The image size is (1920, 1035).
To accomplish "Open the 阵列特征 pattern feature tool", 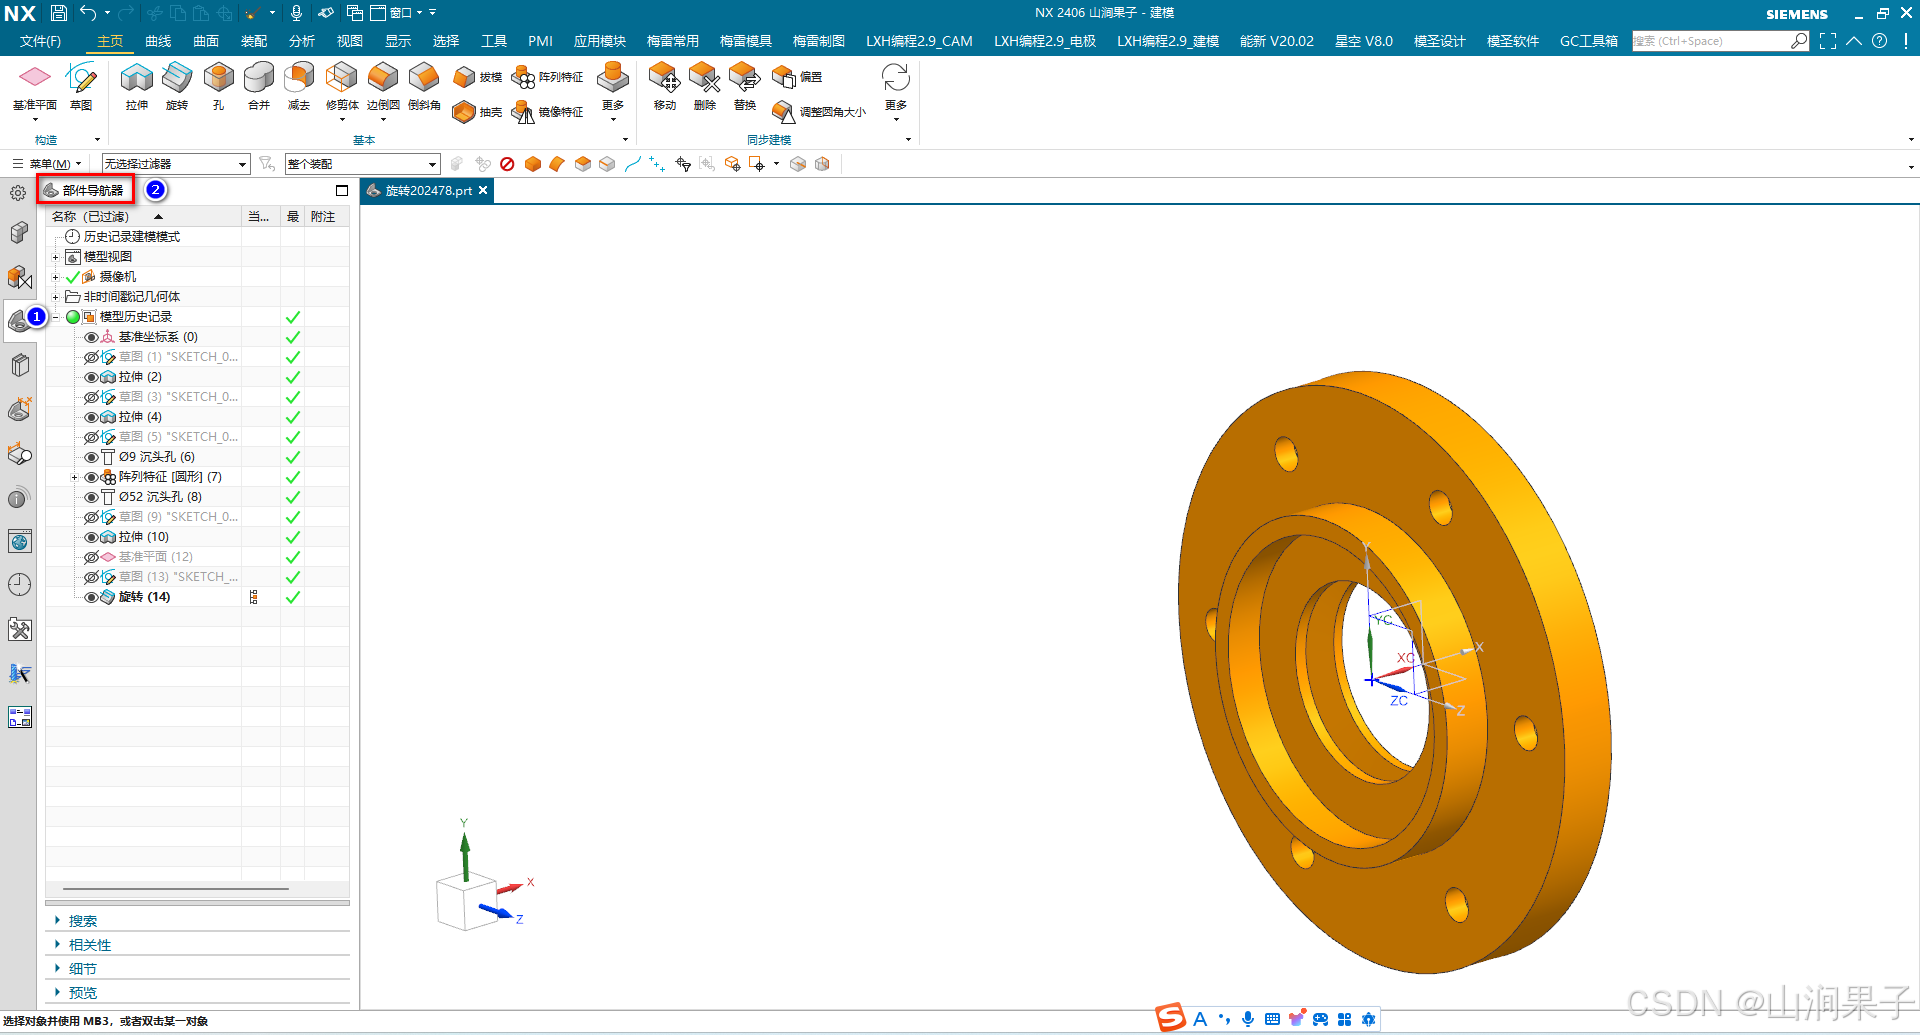I will point(547,77).
